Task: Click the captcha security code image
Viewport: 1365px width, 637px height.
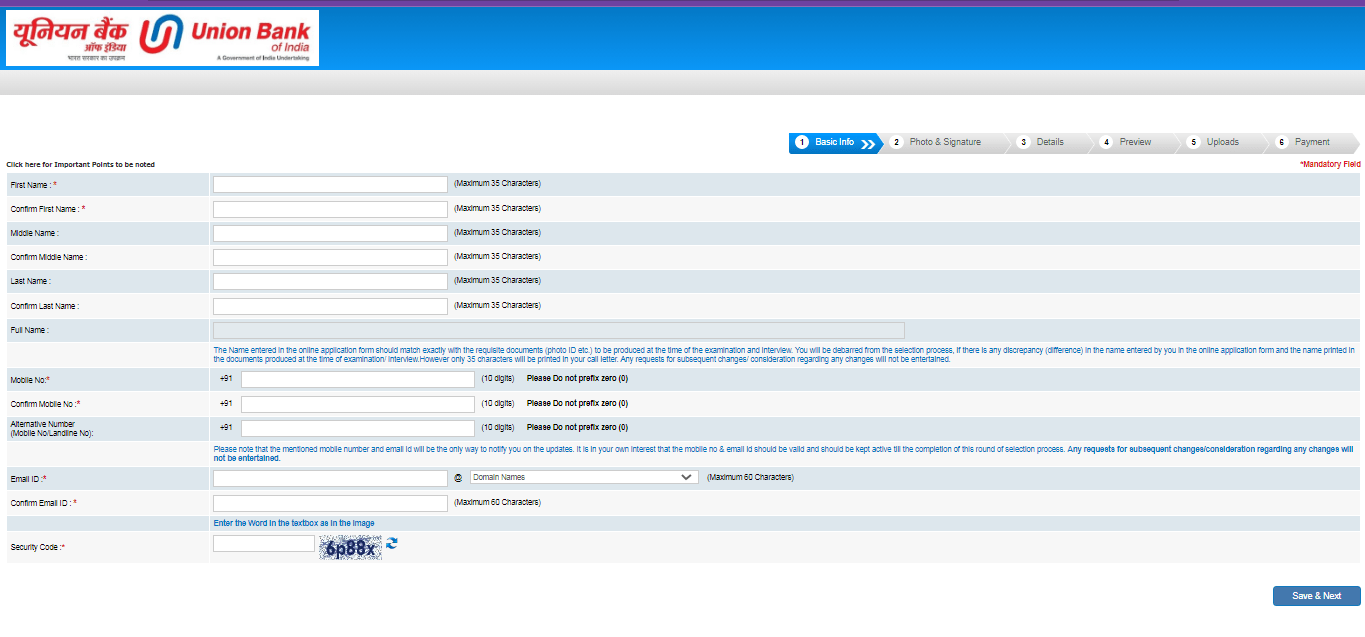Action: click(350, 547)
